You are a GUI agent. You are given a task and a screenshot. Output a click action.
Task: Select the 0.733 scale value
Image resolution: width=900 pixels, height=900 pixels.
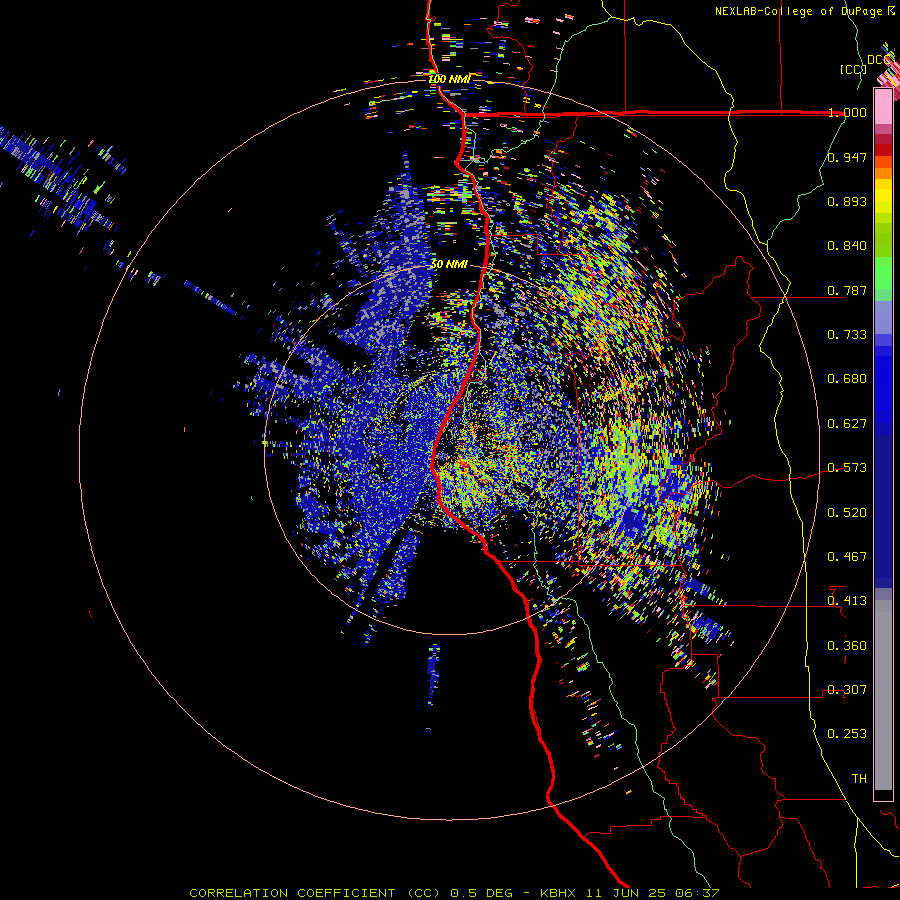click(x=847, y=335)
